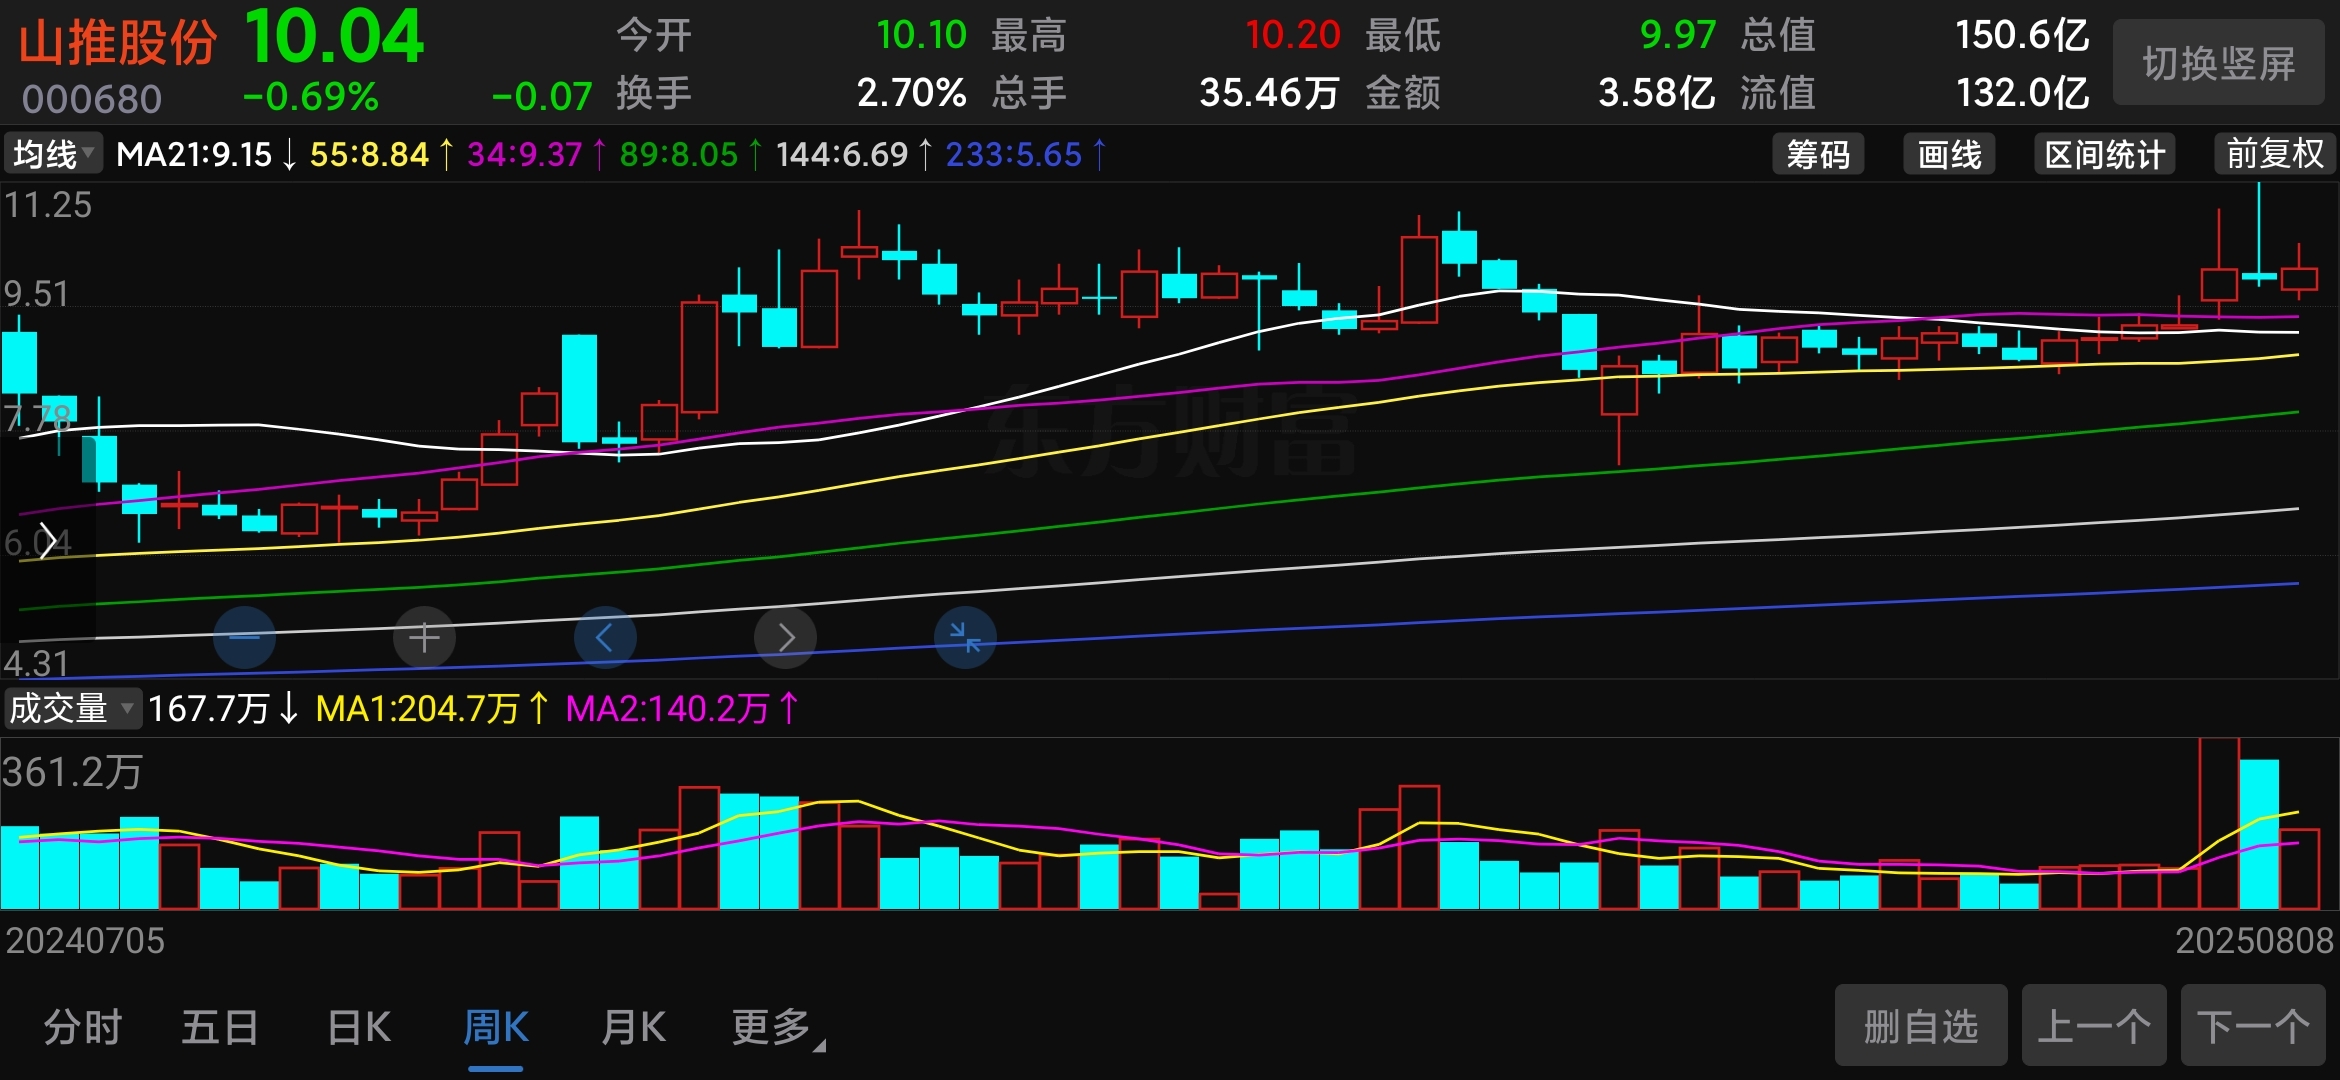
Task: Click 流值 132.0亿 value
Action: pos(2022,93)
